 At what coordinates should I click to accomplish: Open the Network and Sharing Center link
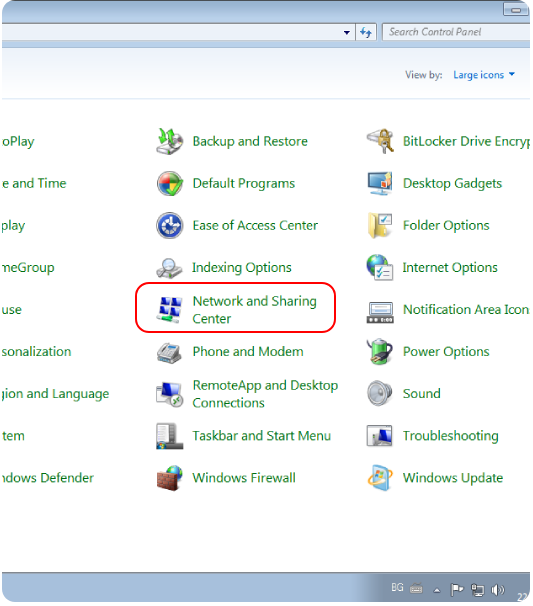click(x=254, y=310)
